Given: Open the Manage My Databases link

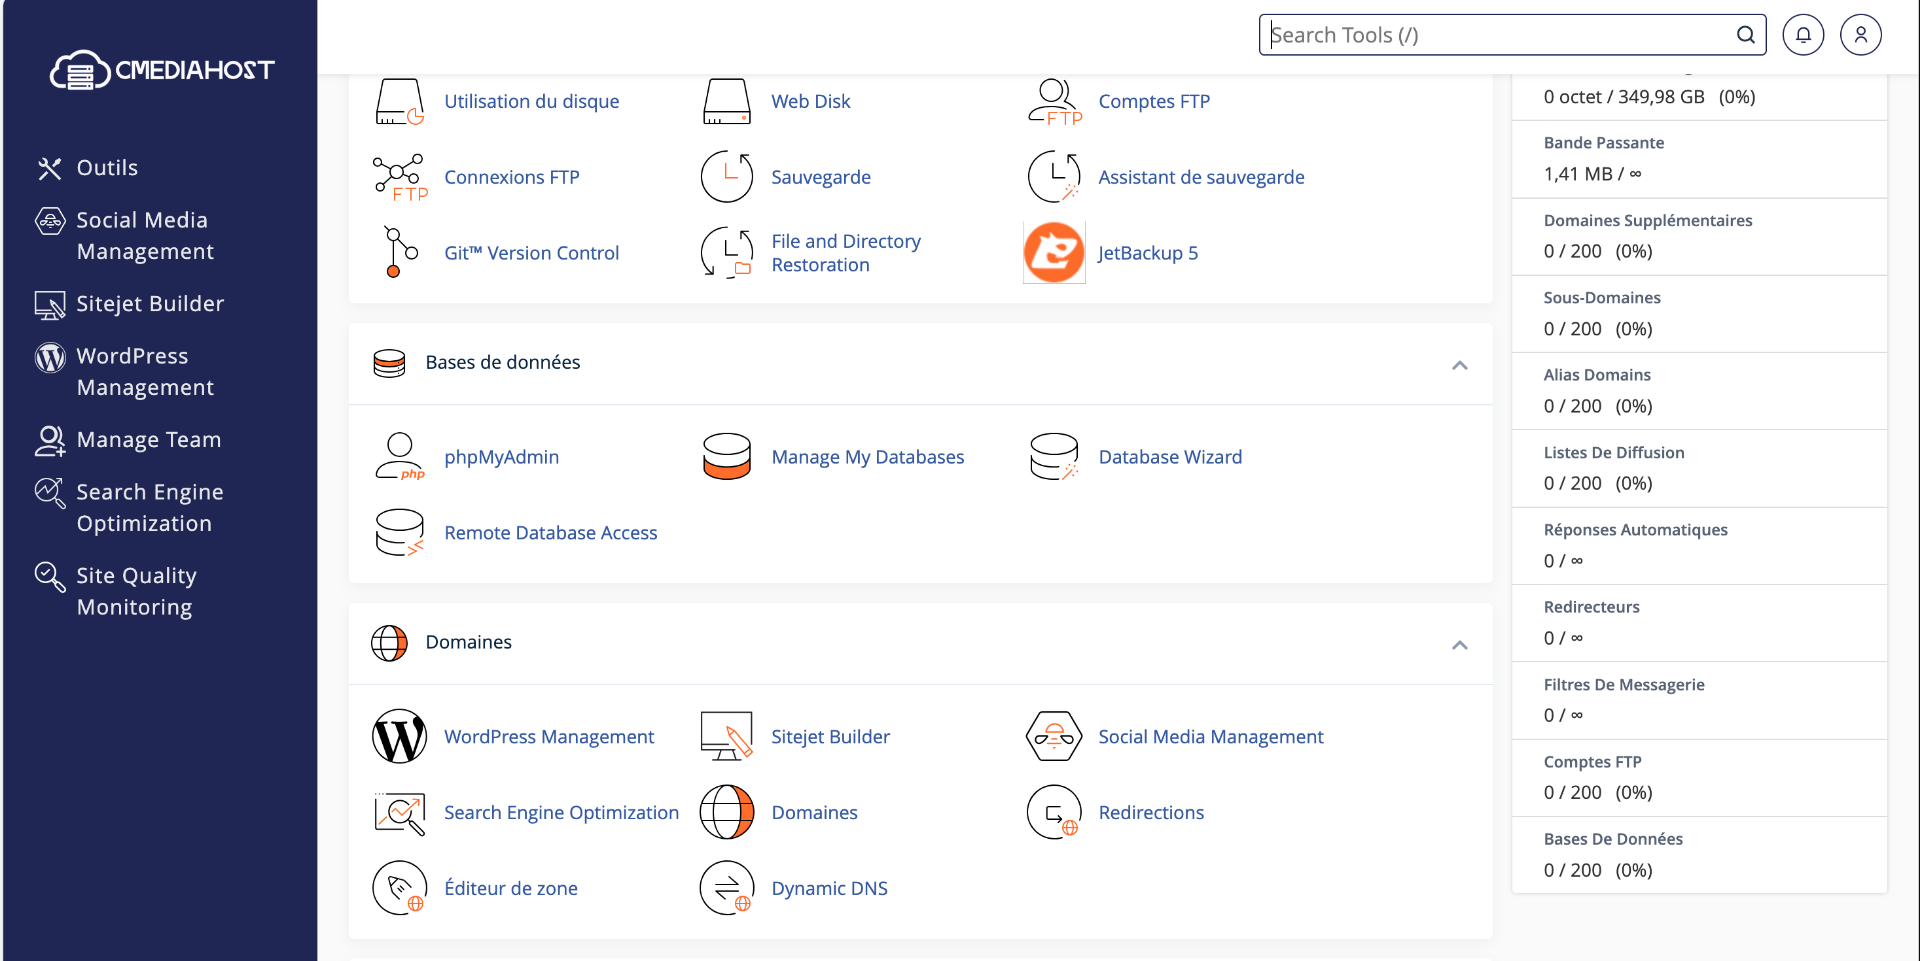Looking at the screenshot, I should [868, 457].
